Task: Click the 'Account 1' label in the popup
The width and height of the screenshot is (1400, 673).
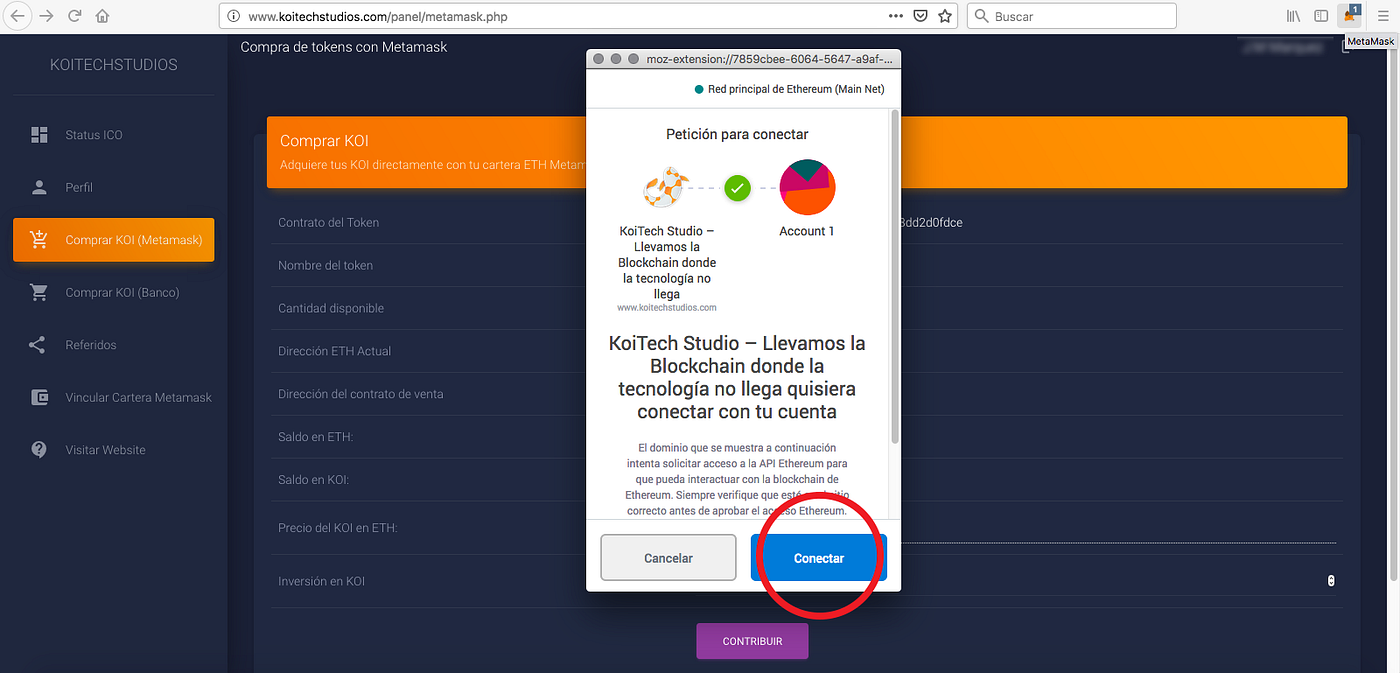Action: tap(807, 231)
